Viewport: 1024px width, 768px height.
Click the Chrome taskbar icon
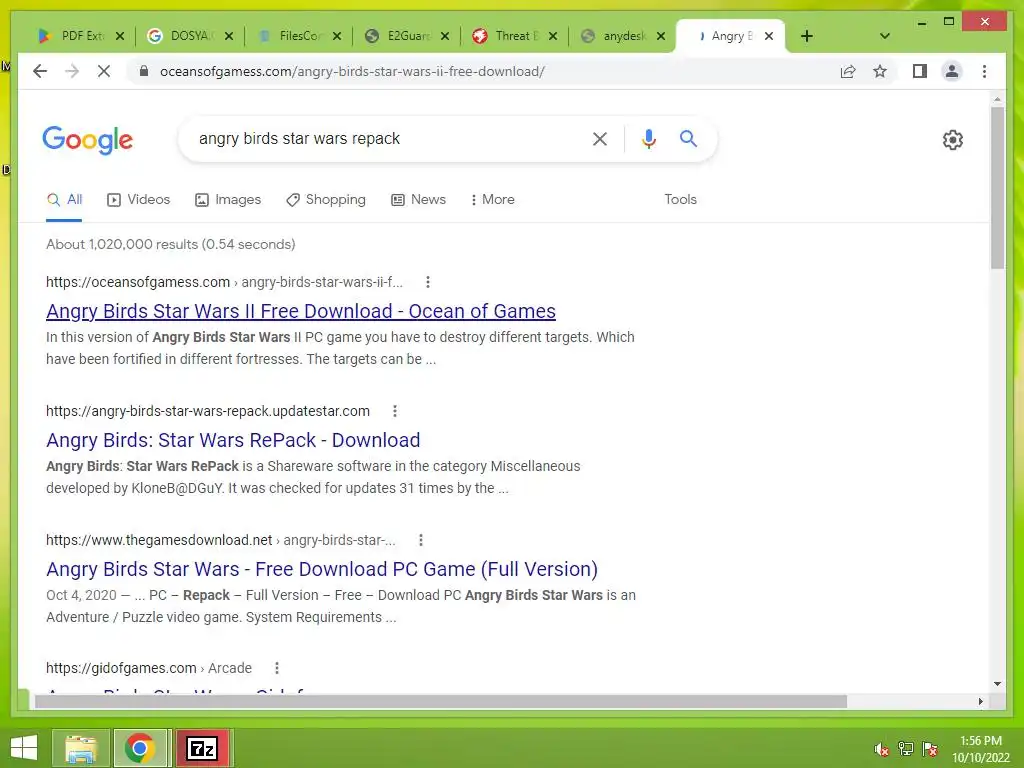click(140, 748)
